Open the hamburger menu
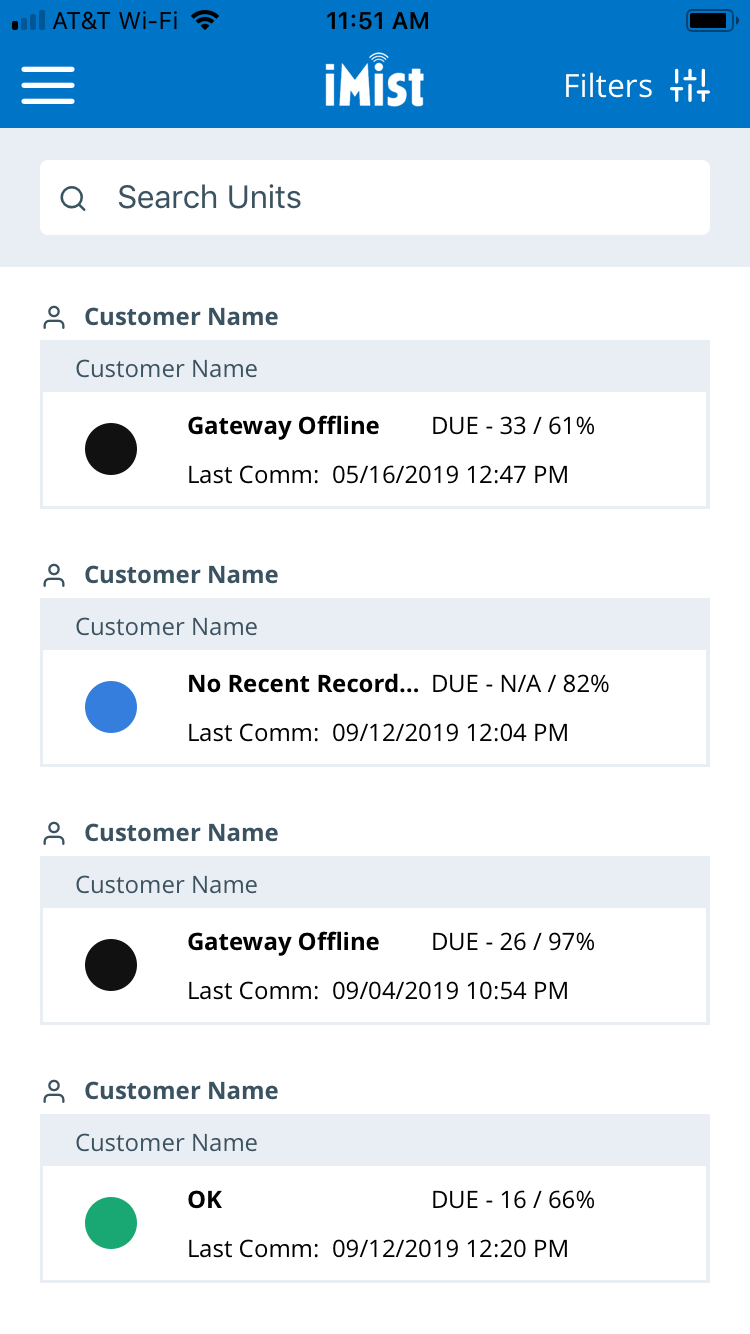 tap(48, 85)
